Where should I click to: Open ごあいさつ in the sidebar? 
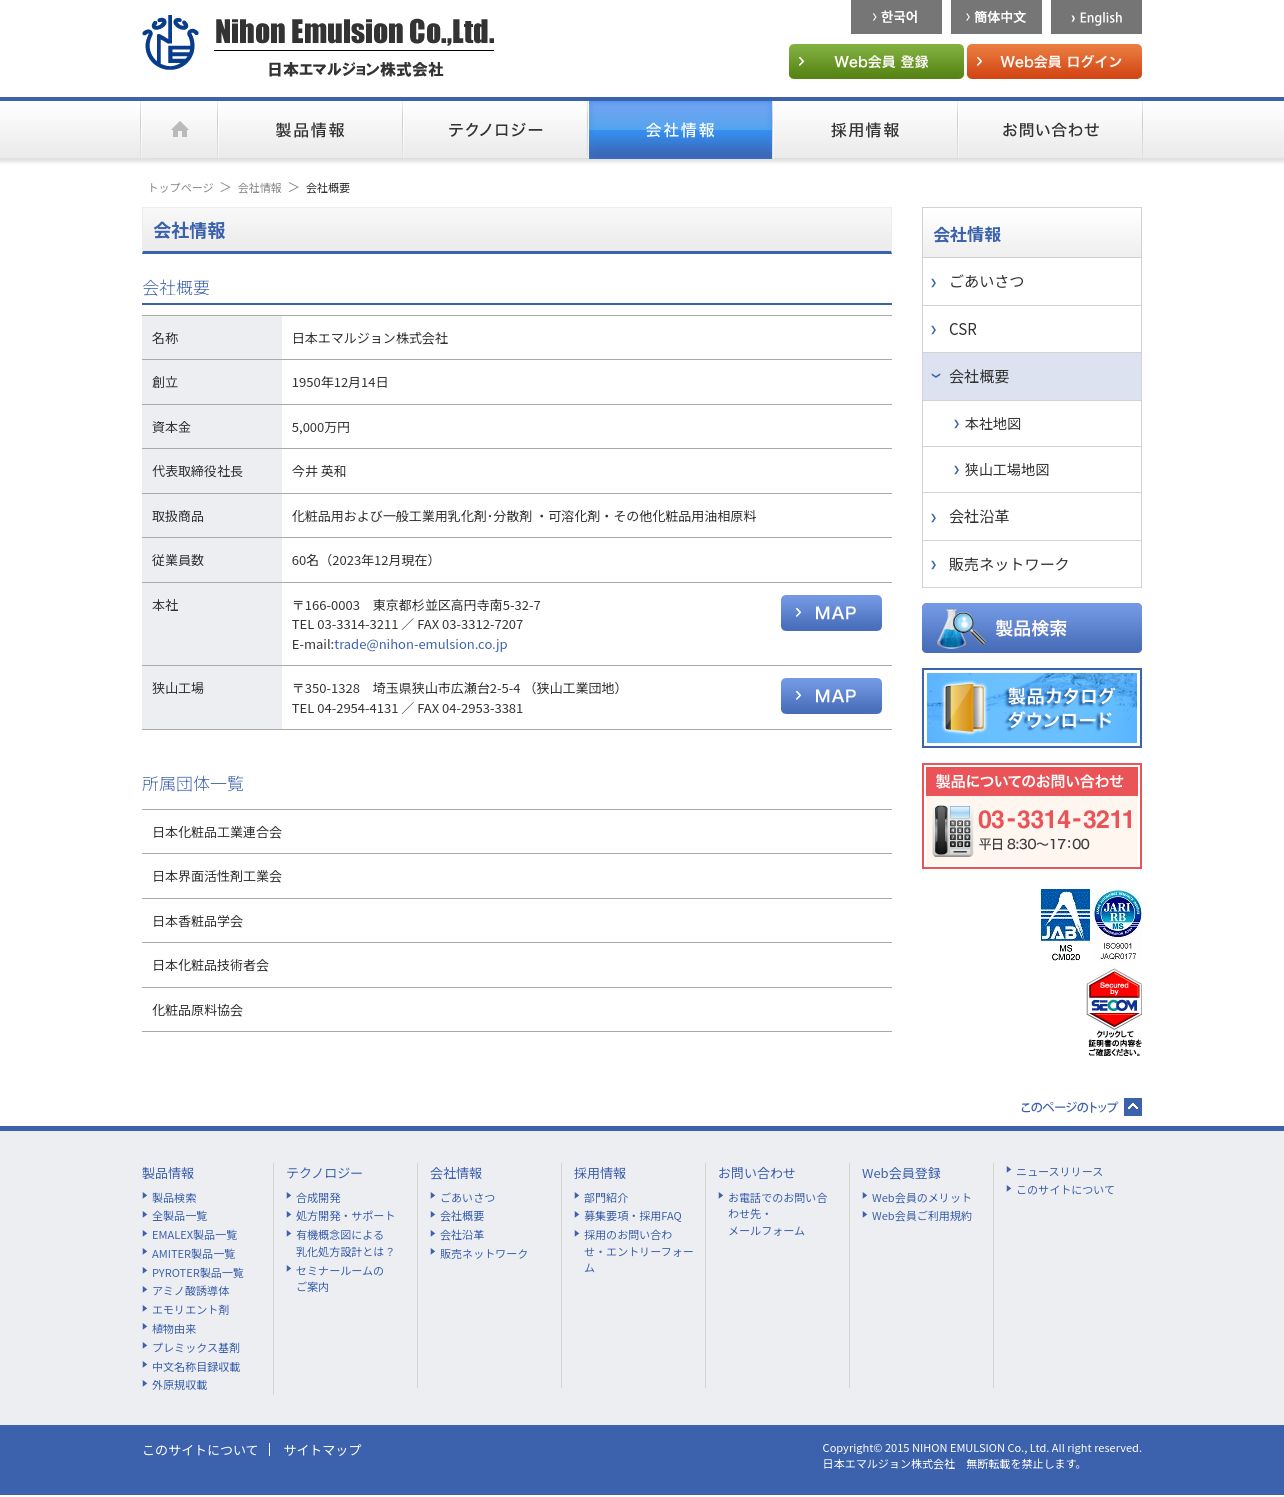point(1031,282)
